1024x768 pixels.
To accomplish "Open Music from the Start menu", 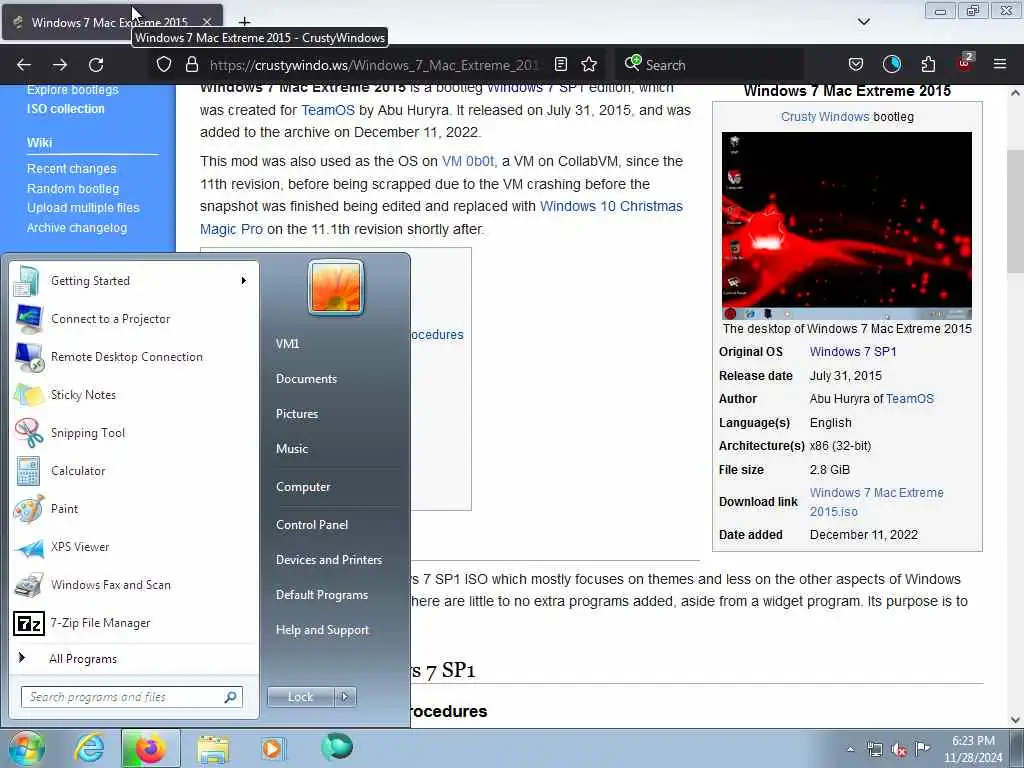I will 292,449.
